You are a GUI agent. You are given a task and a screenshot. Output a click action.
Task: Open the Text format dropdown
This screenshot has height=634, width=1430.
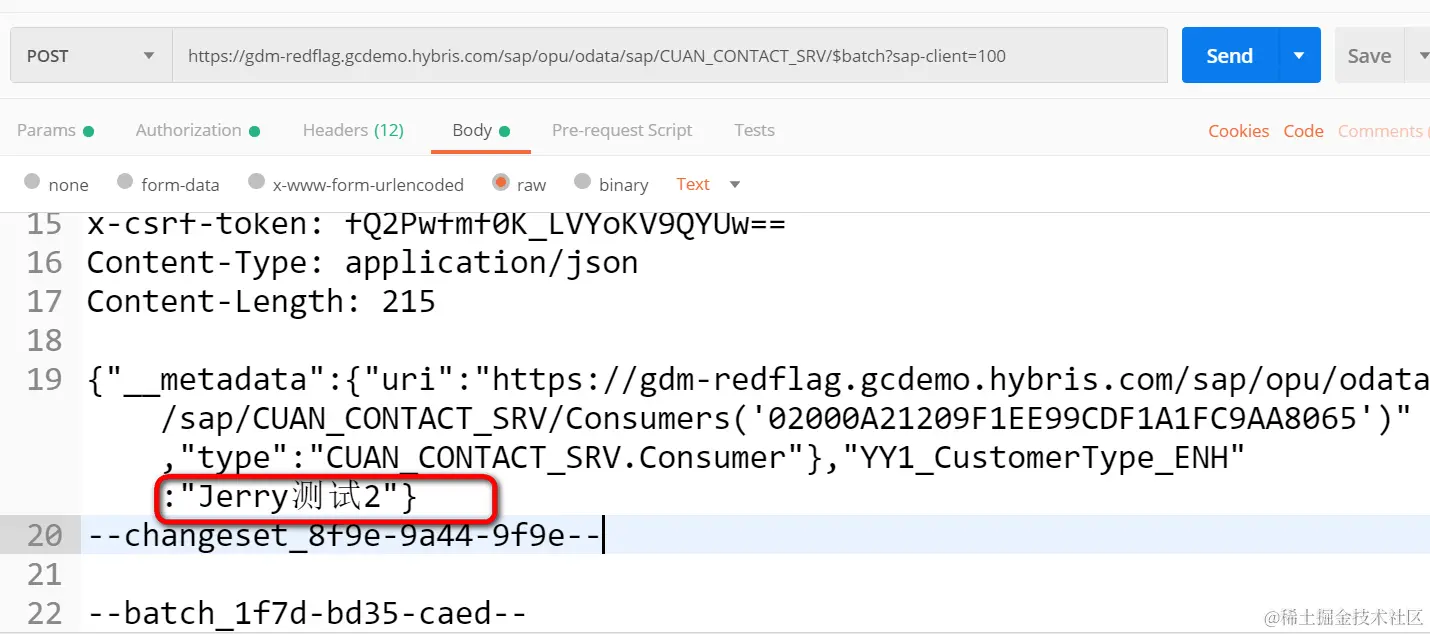(708, 184)
